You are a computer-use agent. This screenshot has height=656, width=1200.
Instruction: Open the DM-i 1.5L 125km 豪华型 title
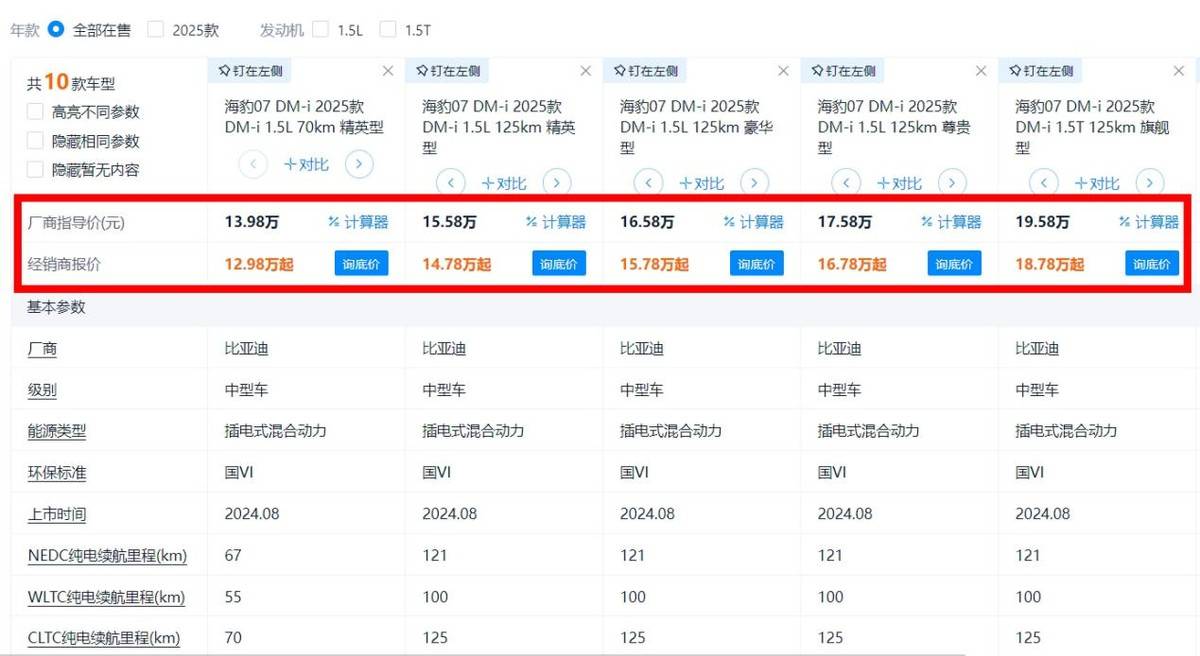(698, 127)
